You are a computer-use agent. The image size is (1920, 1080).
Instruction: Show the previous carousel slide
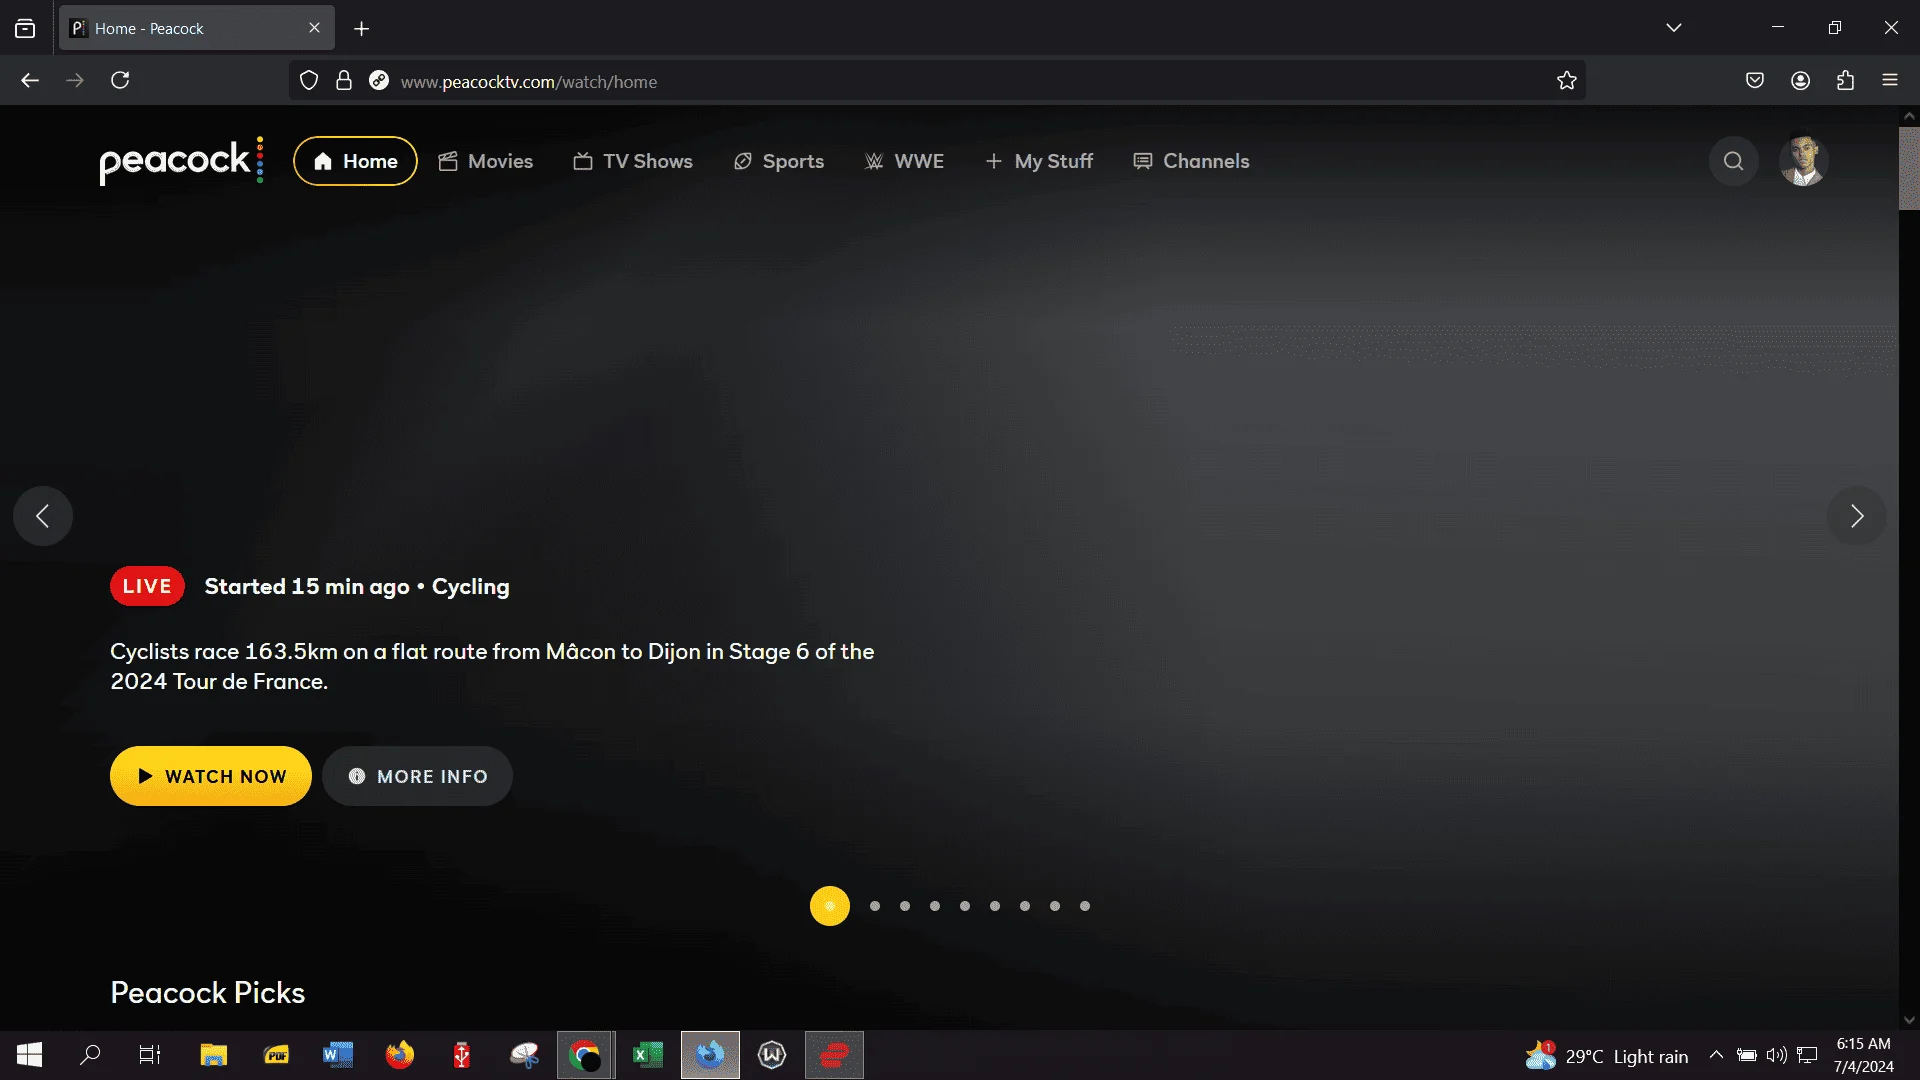click(x=43, y=516)
